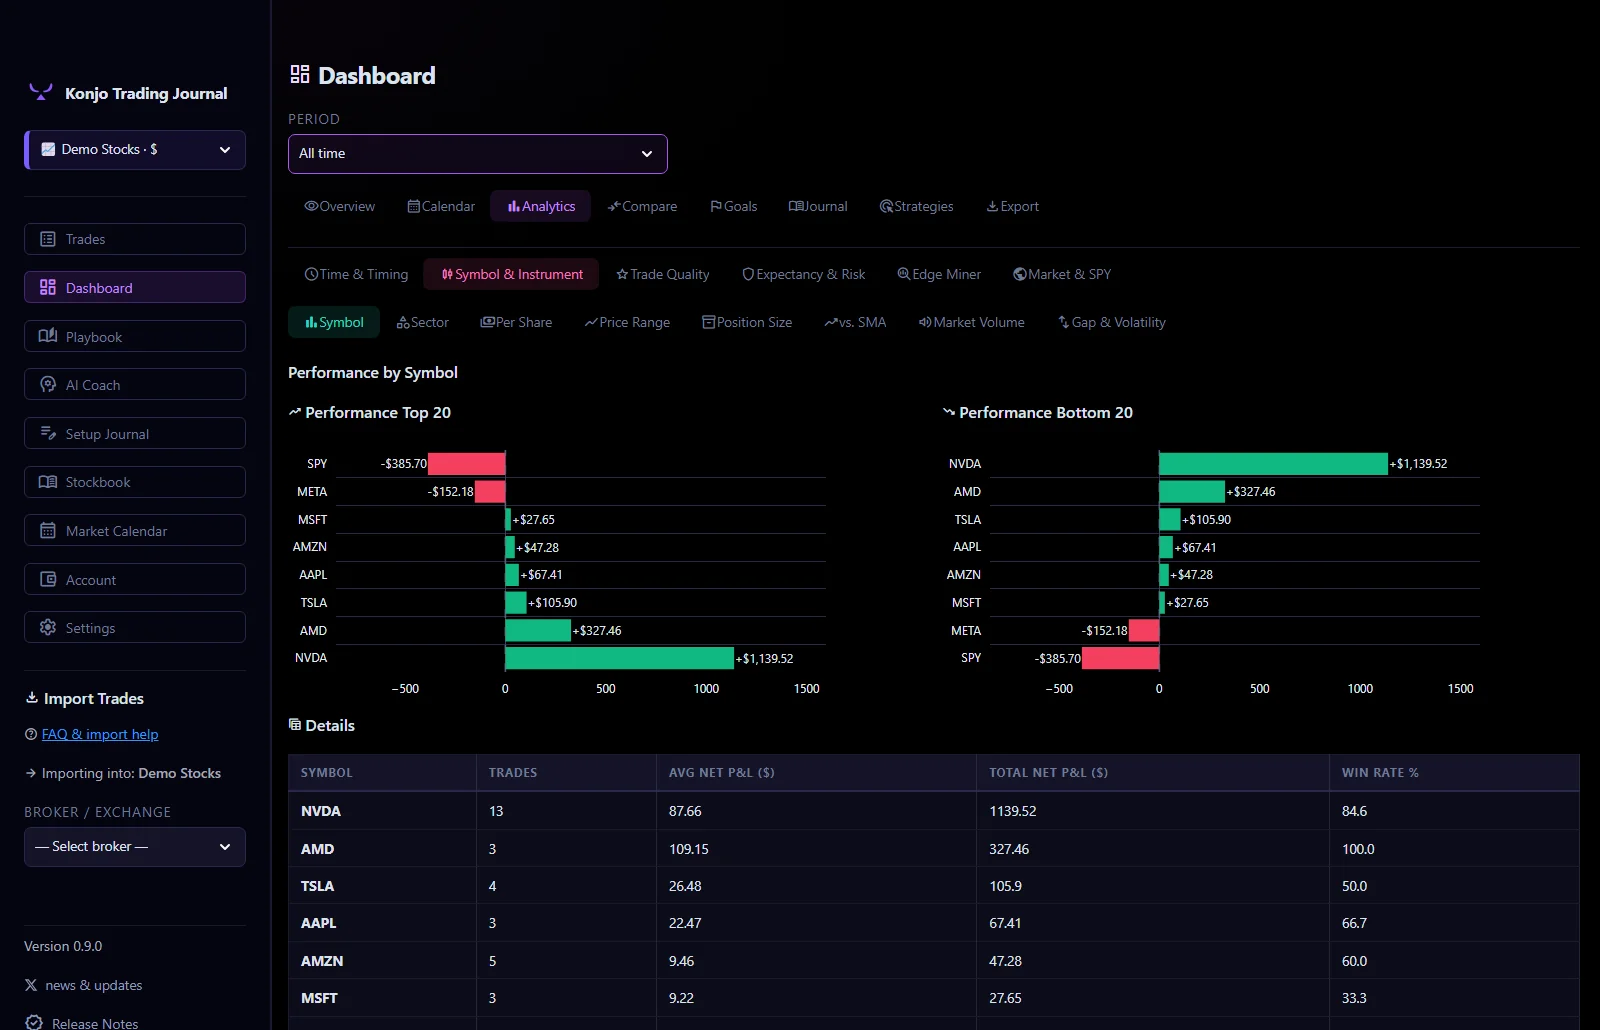Open Trades page from sidebar
Screen dimensions: 1600x1030
click(135, 239)
